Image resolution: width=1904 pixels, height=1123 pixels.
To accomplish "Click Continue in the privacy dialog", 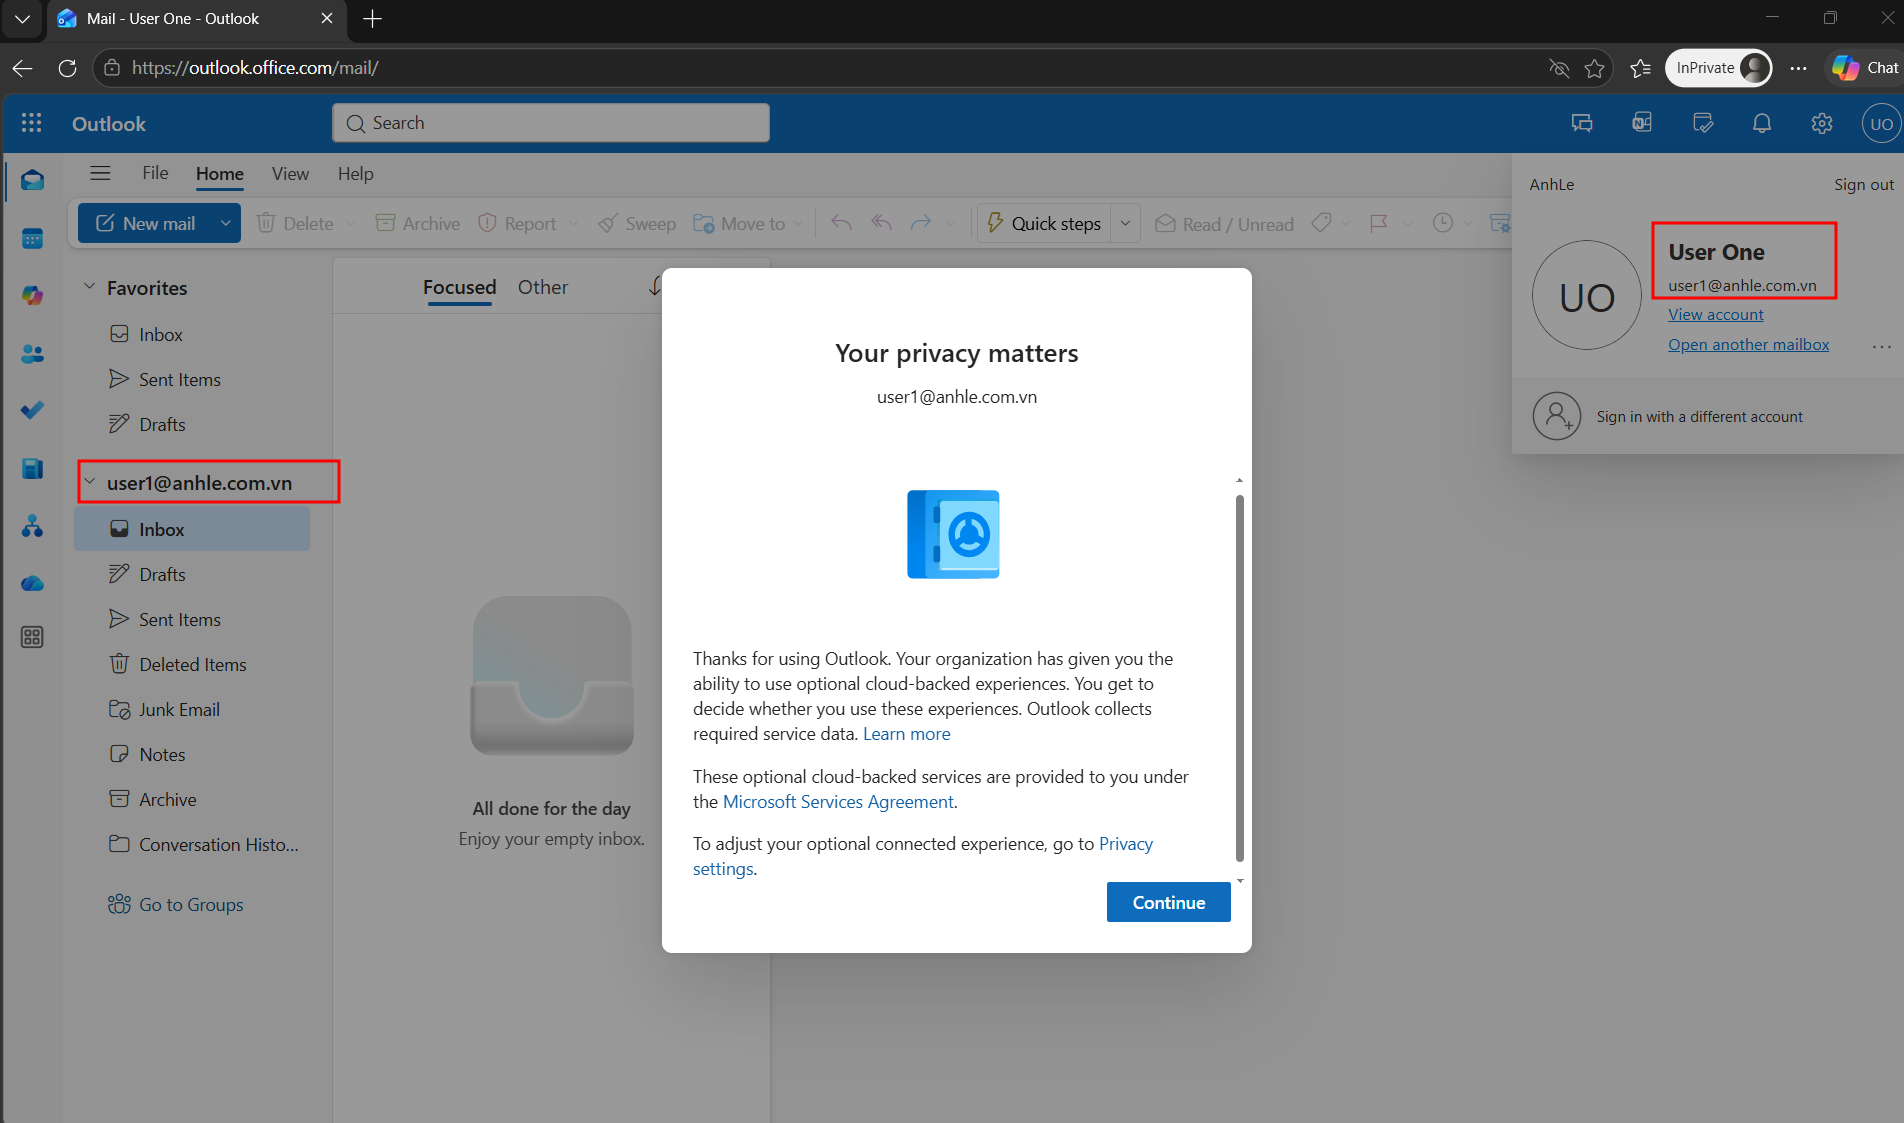I will pyautogui.click(x=1168, y=902).
